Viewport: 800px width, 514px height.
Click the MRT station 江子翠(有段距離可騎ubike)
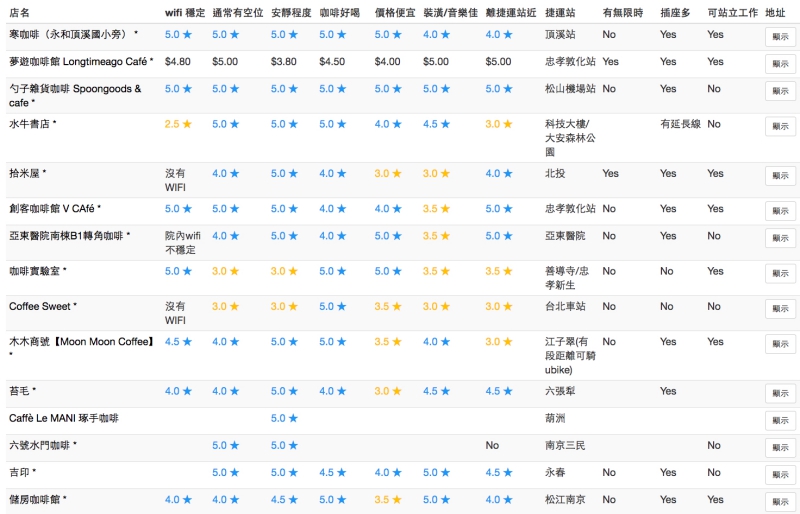click(570, 355)
